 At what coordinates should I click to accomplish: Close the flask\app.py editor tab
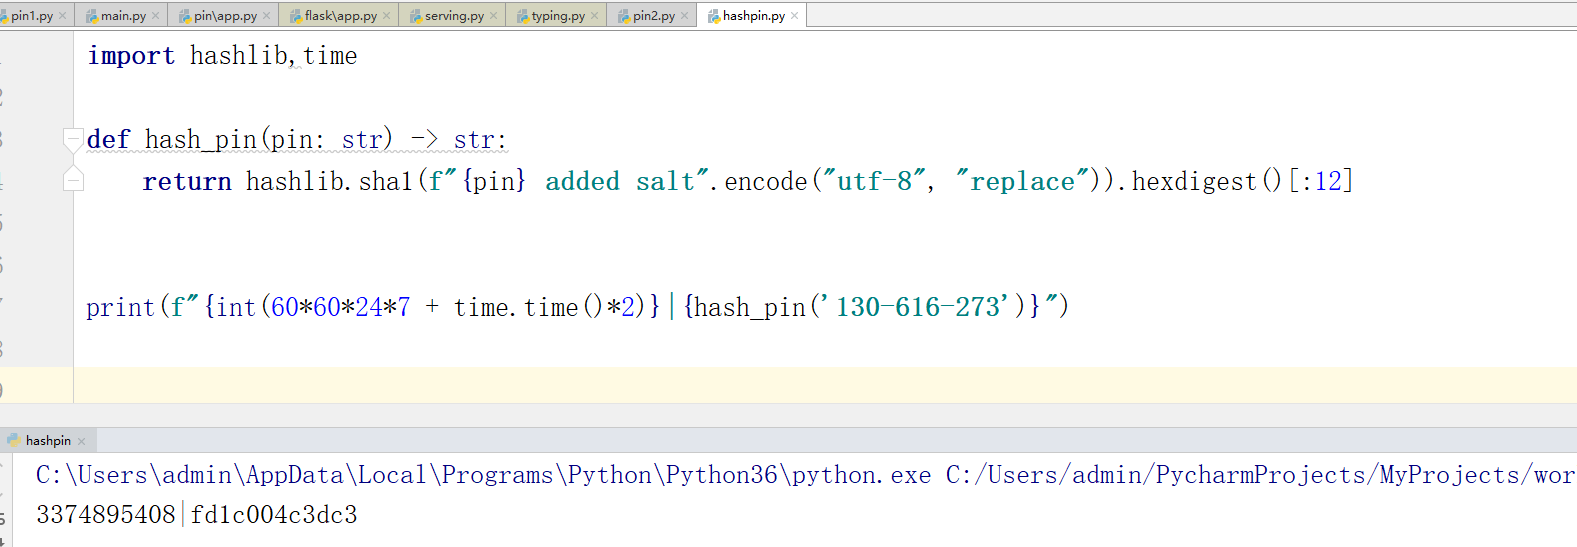[x=387, y=16]
